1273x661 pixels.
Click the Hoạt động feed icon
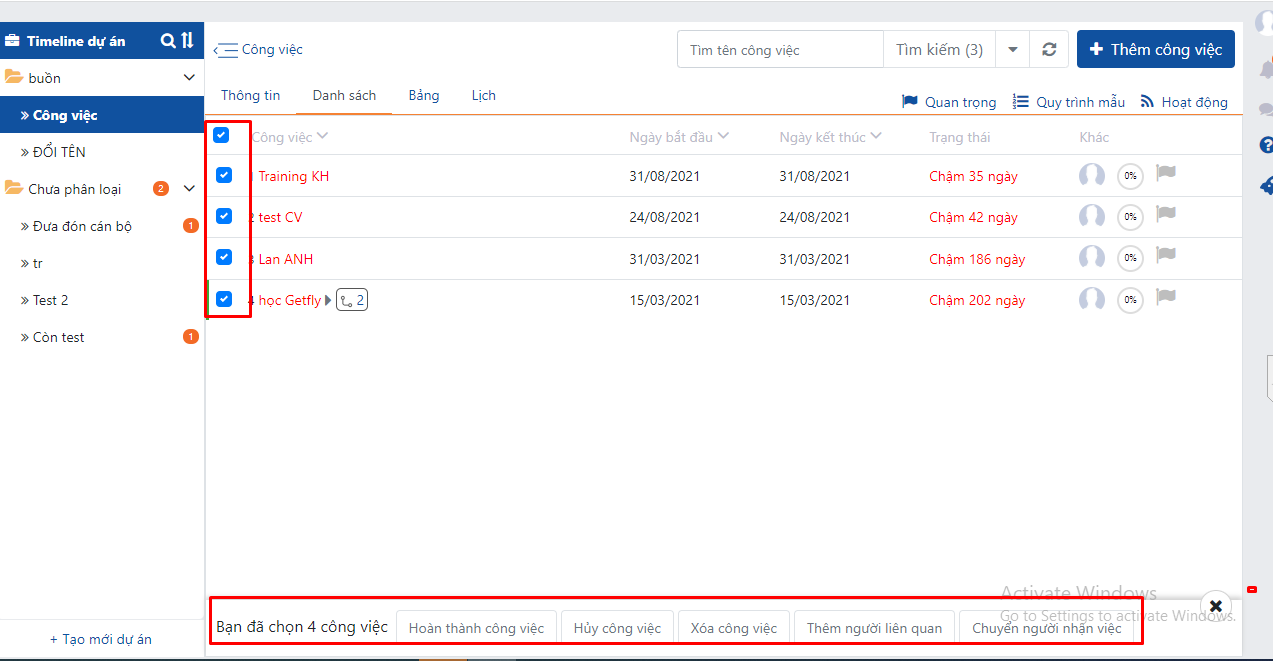(x=1147, y=102)
